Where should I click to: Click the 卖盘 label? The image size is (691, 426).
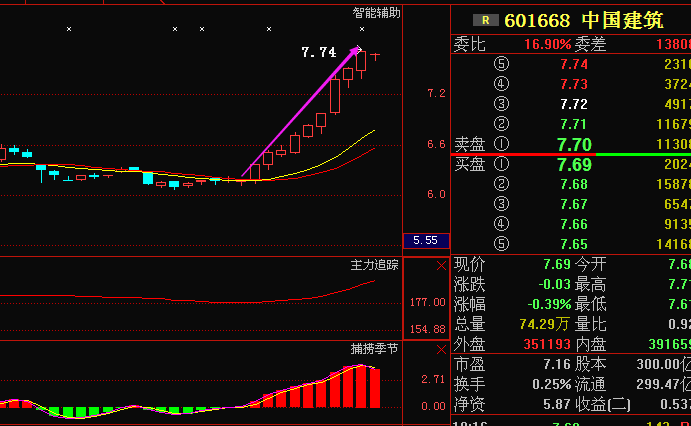pyautogui.click(x=469, y=144)
